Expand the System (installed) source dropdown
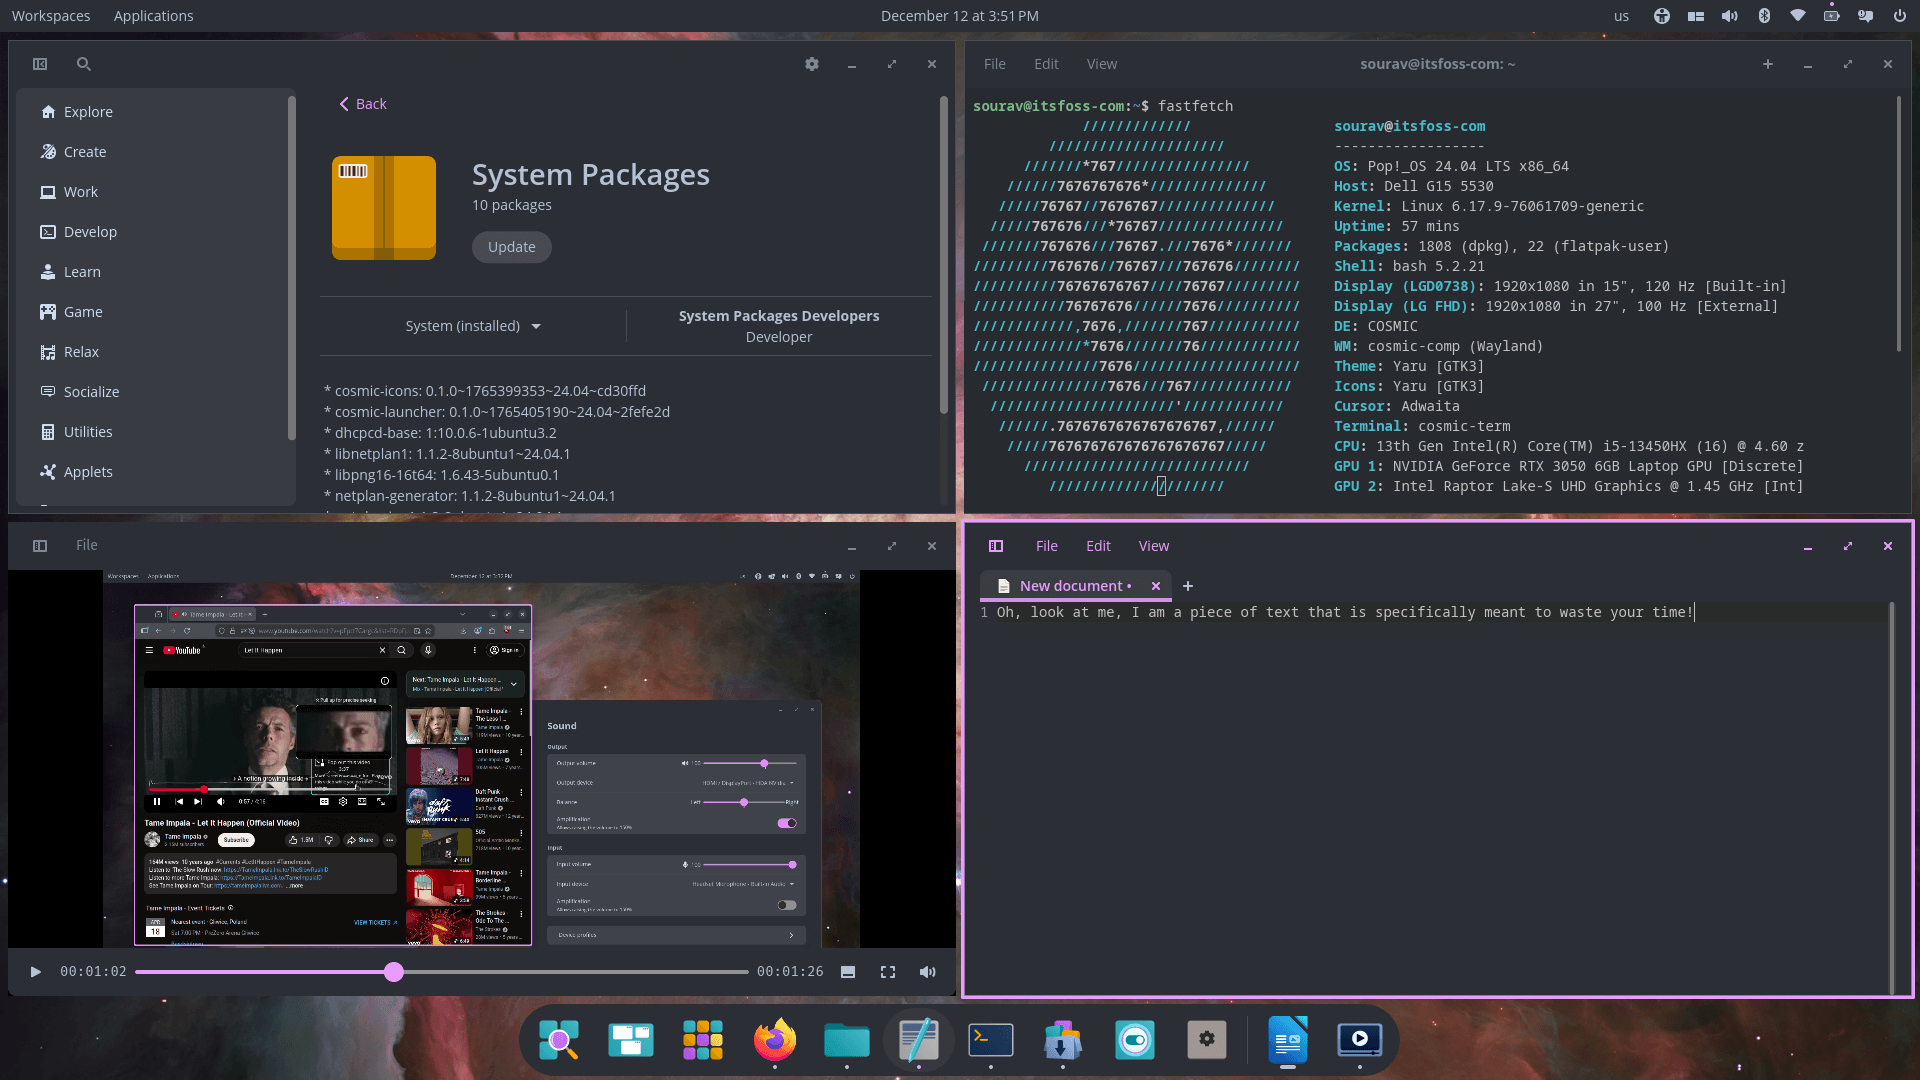The height and width of the screenshot is (1080, 1920). (473, 326)
